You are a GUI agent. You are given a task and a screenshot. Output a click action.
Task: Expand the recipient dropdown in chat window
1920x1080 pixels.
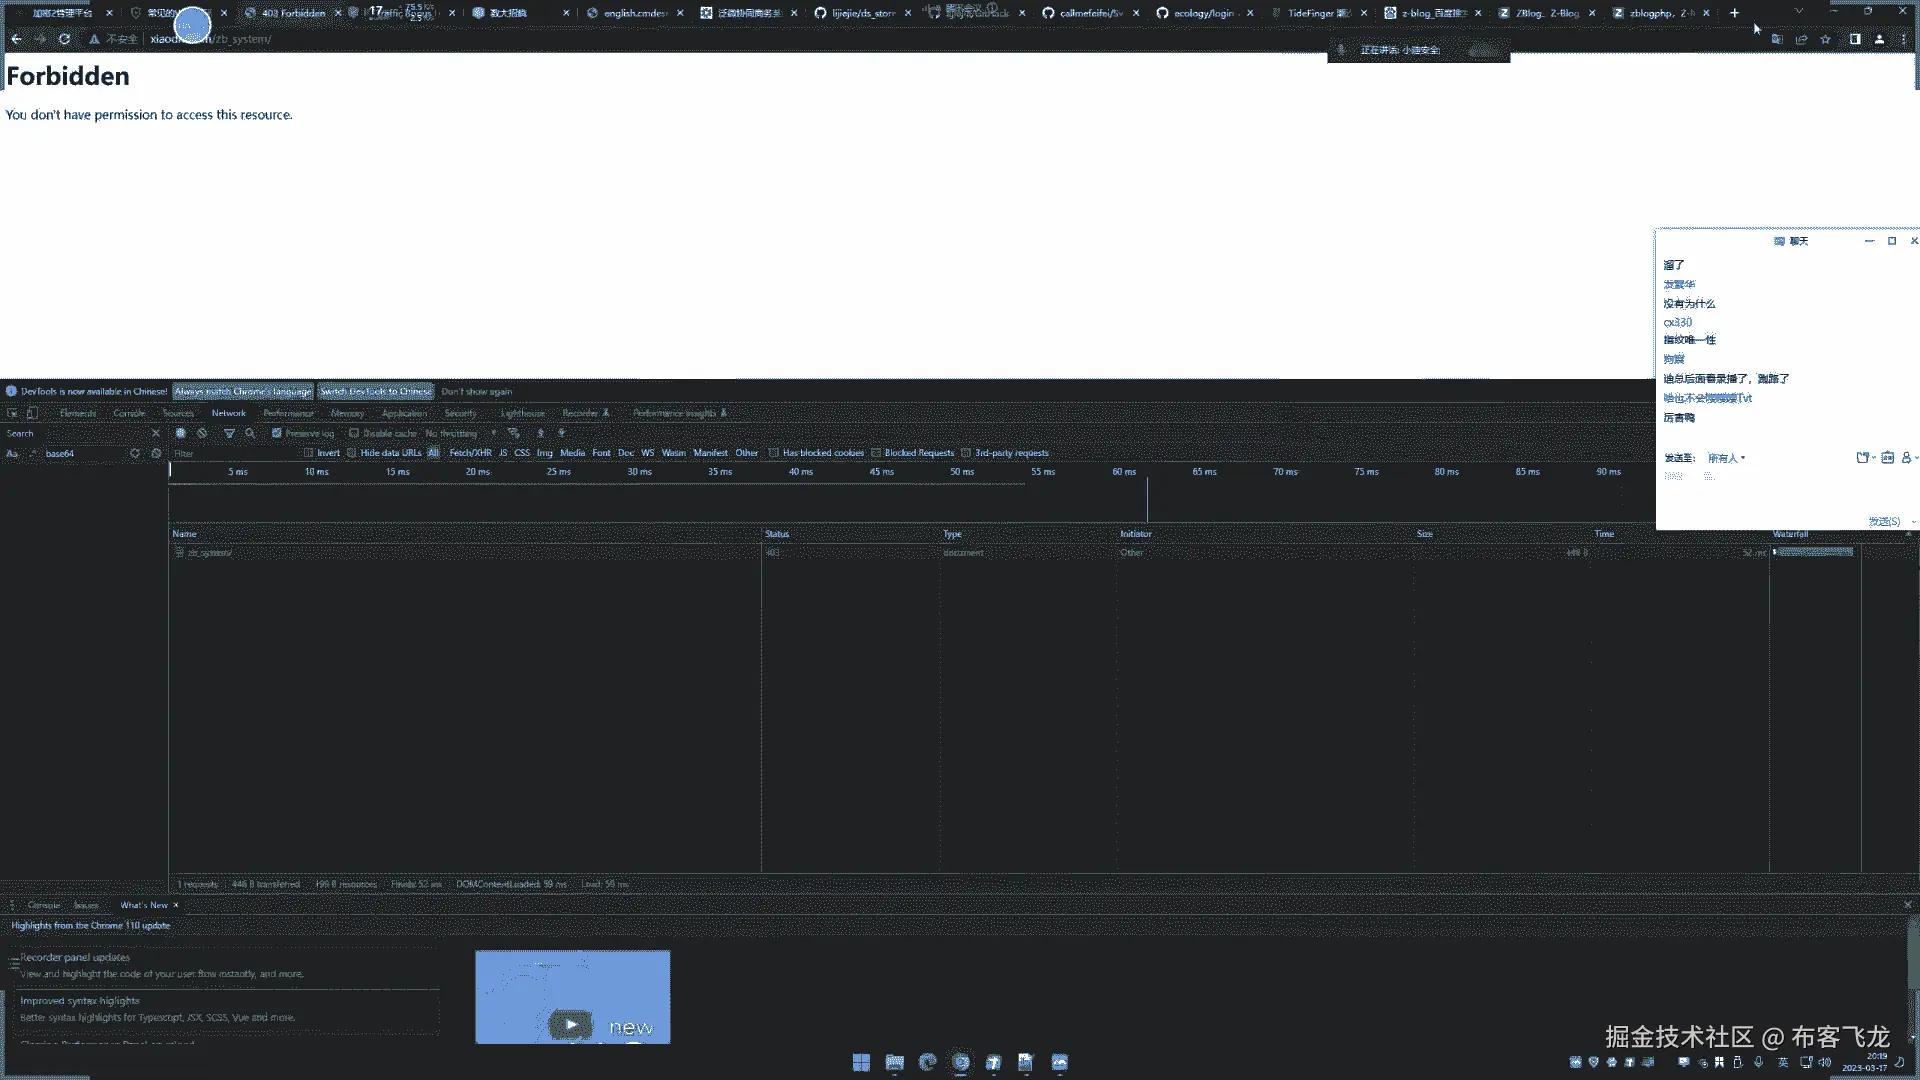[1726, 458]
